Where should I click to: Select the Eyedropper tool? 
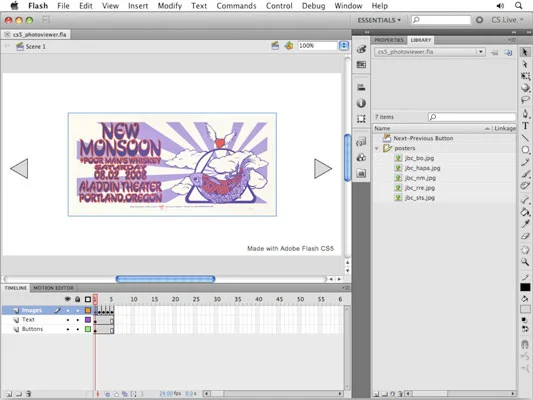pos(525,224)
